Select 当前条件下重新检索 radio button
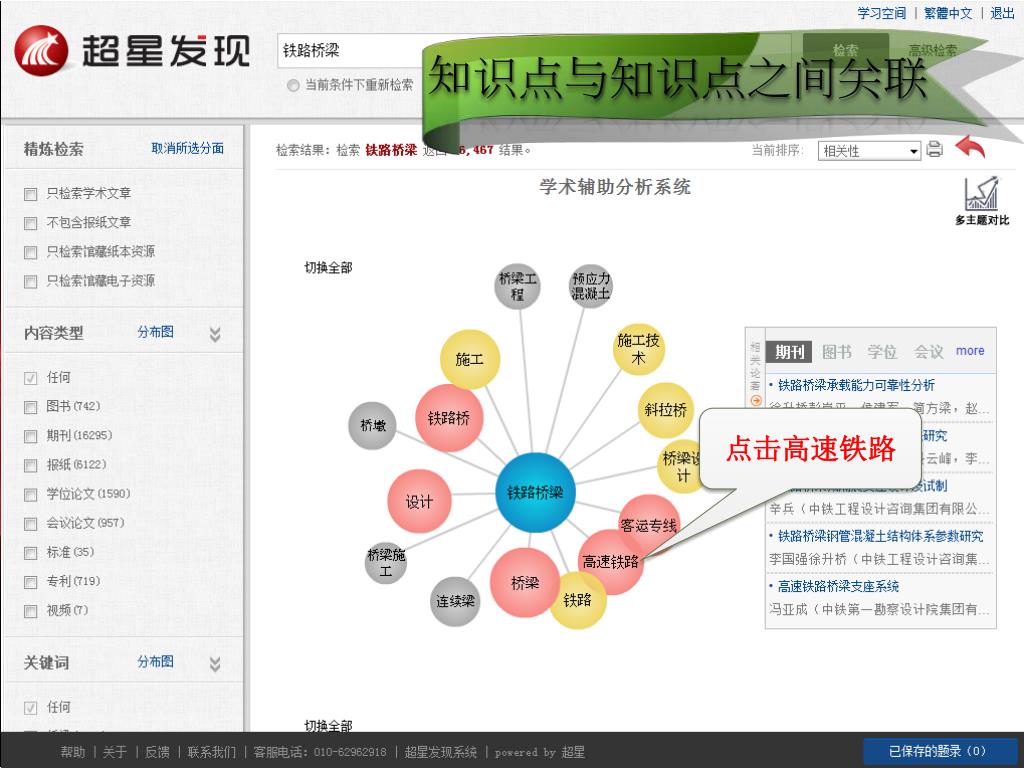The image size is (1024, 768). (x=293, y=85)
